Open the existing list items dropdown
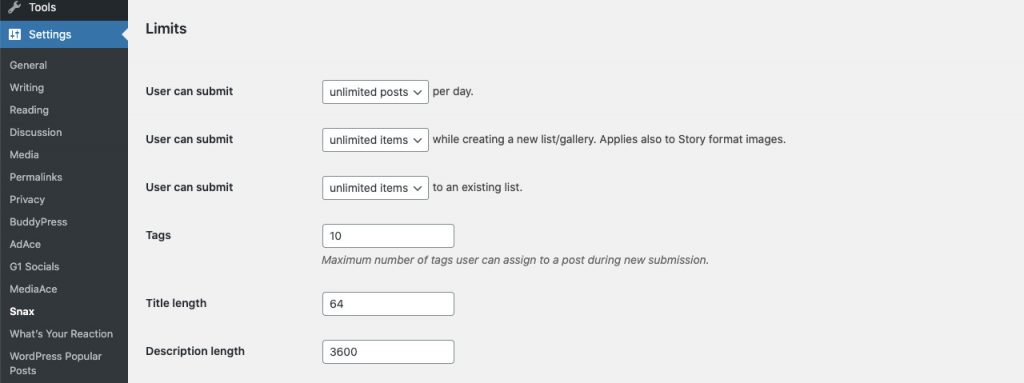 click(x=376, y=188)
